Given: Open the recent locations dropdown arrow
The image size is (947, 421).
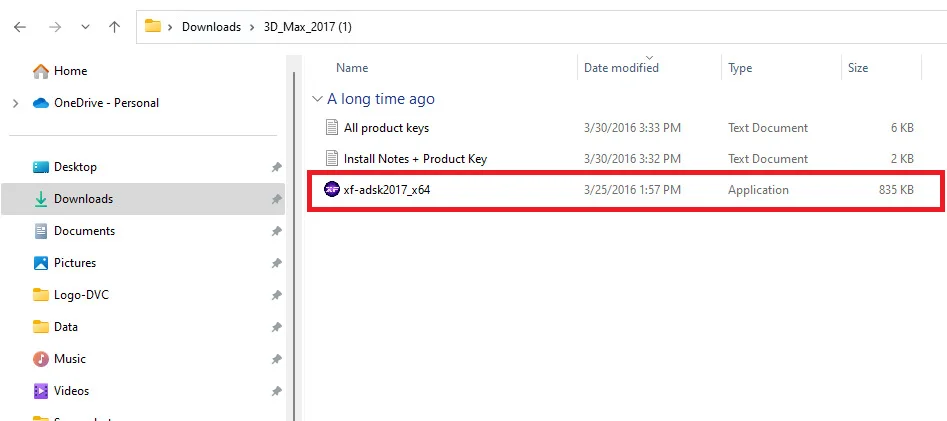Looking at the screenshot, I should coord(85,27).
